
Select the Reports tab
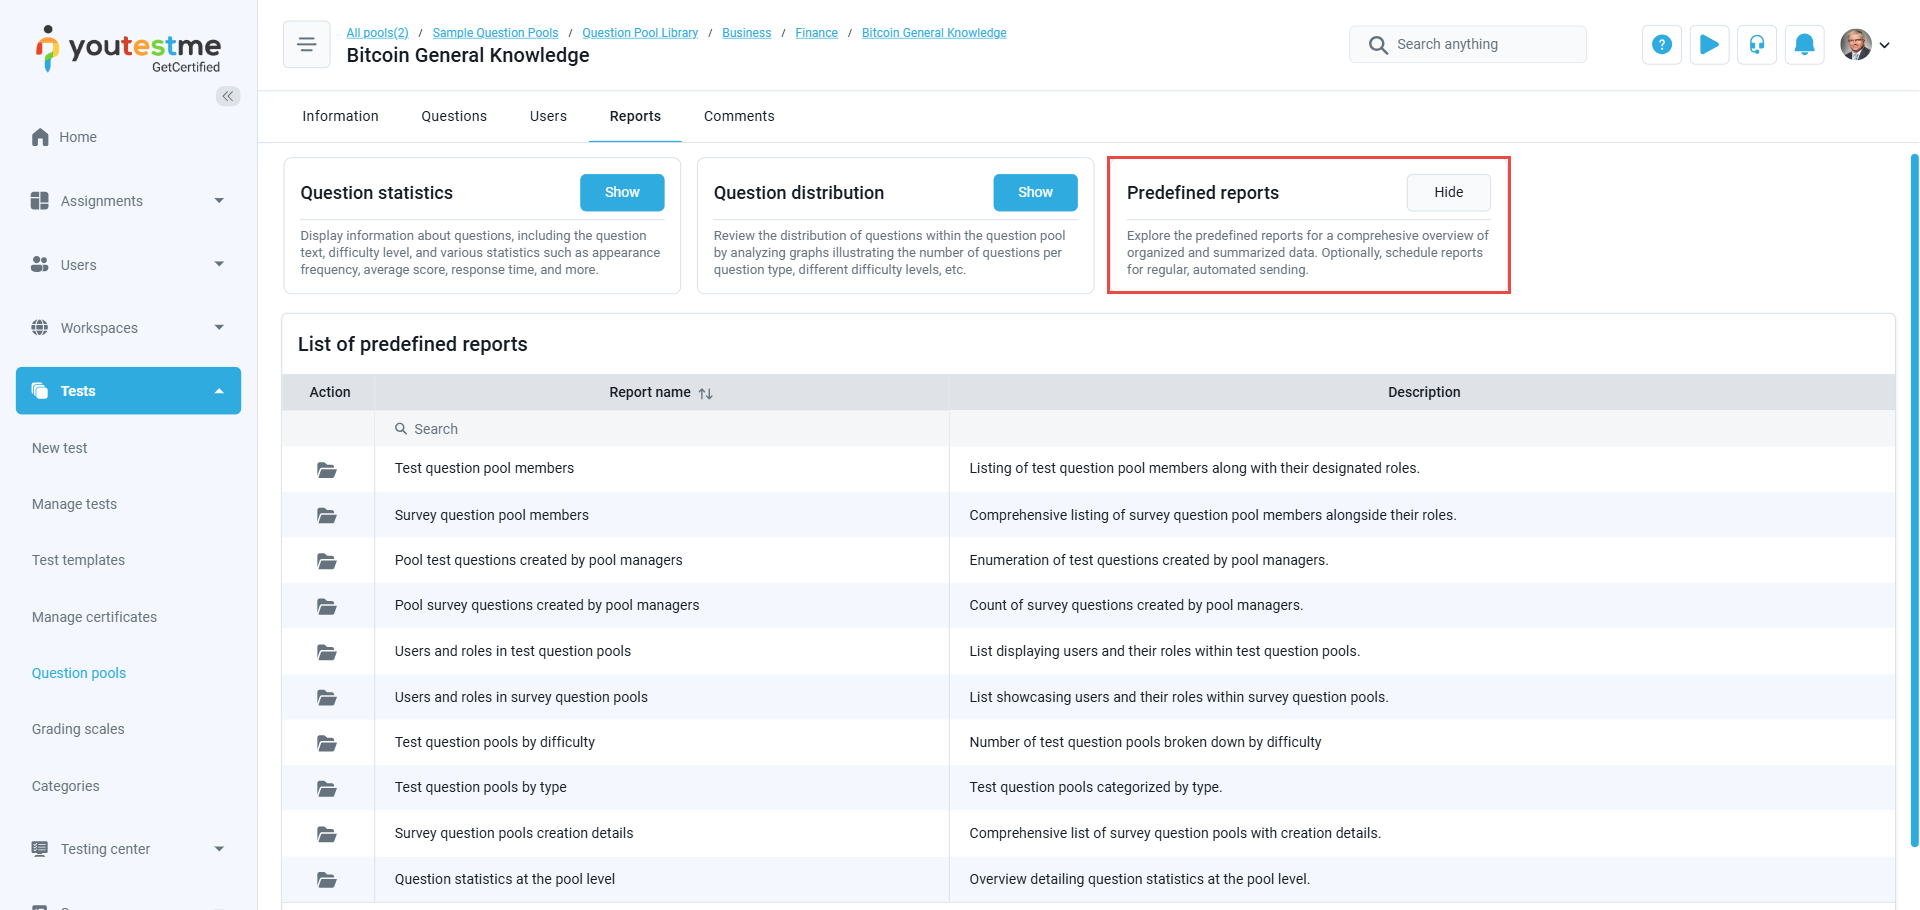pyautogui.click(x=635, y=116)
